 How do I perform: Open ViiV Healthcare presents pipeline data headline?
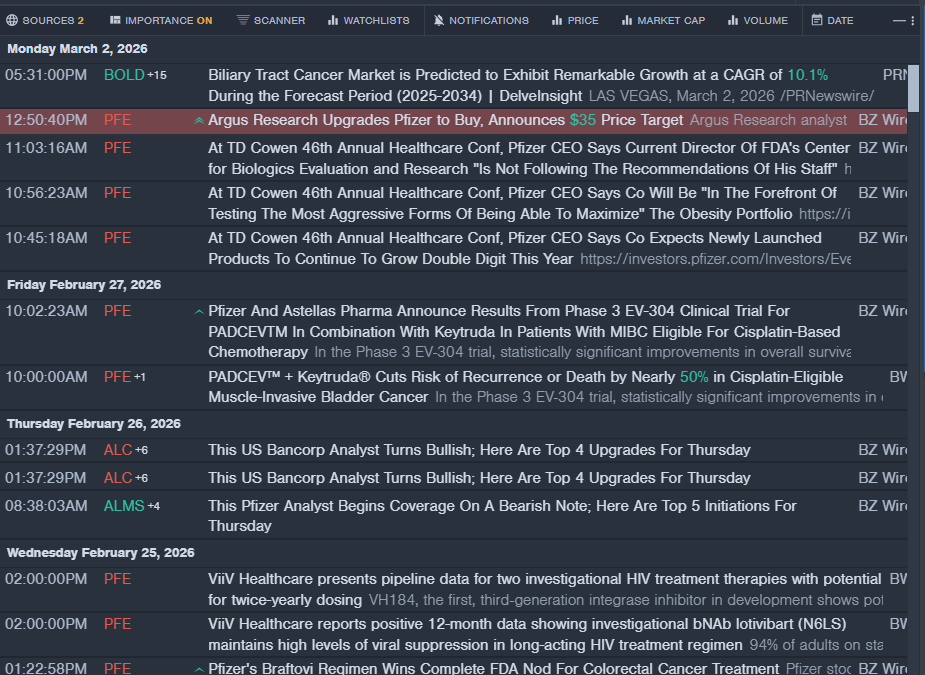point(544,589)
